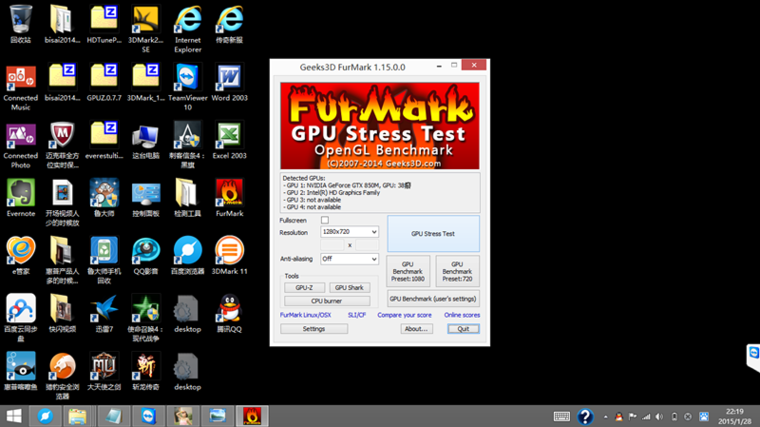
Task: Select the Connected Photo desktop icon
Action: pyautogui.click(x=21, y=145)
